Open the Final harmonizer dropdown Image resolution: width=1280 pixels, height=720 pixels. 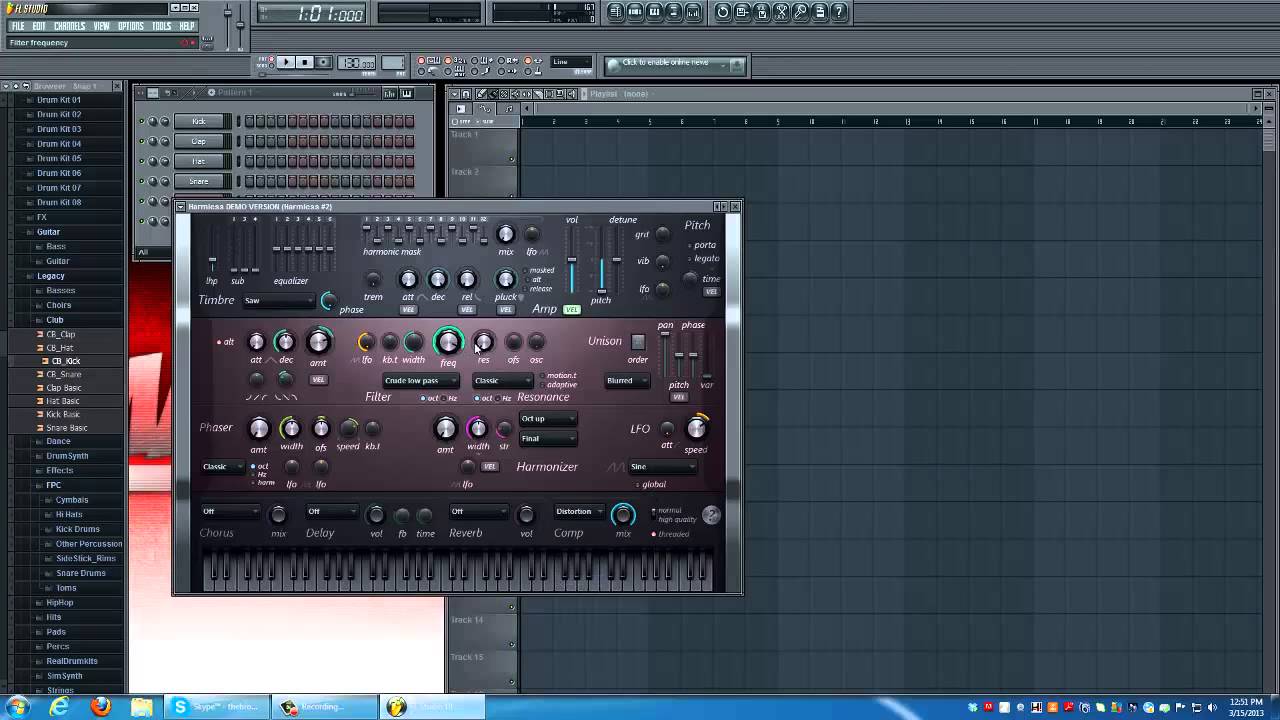(548, 439)
